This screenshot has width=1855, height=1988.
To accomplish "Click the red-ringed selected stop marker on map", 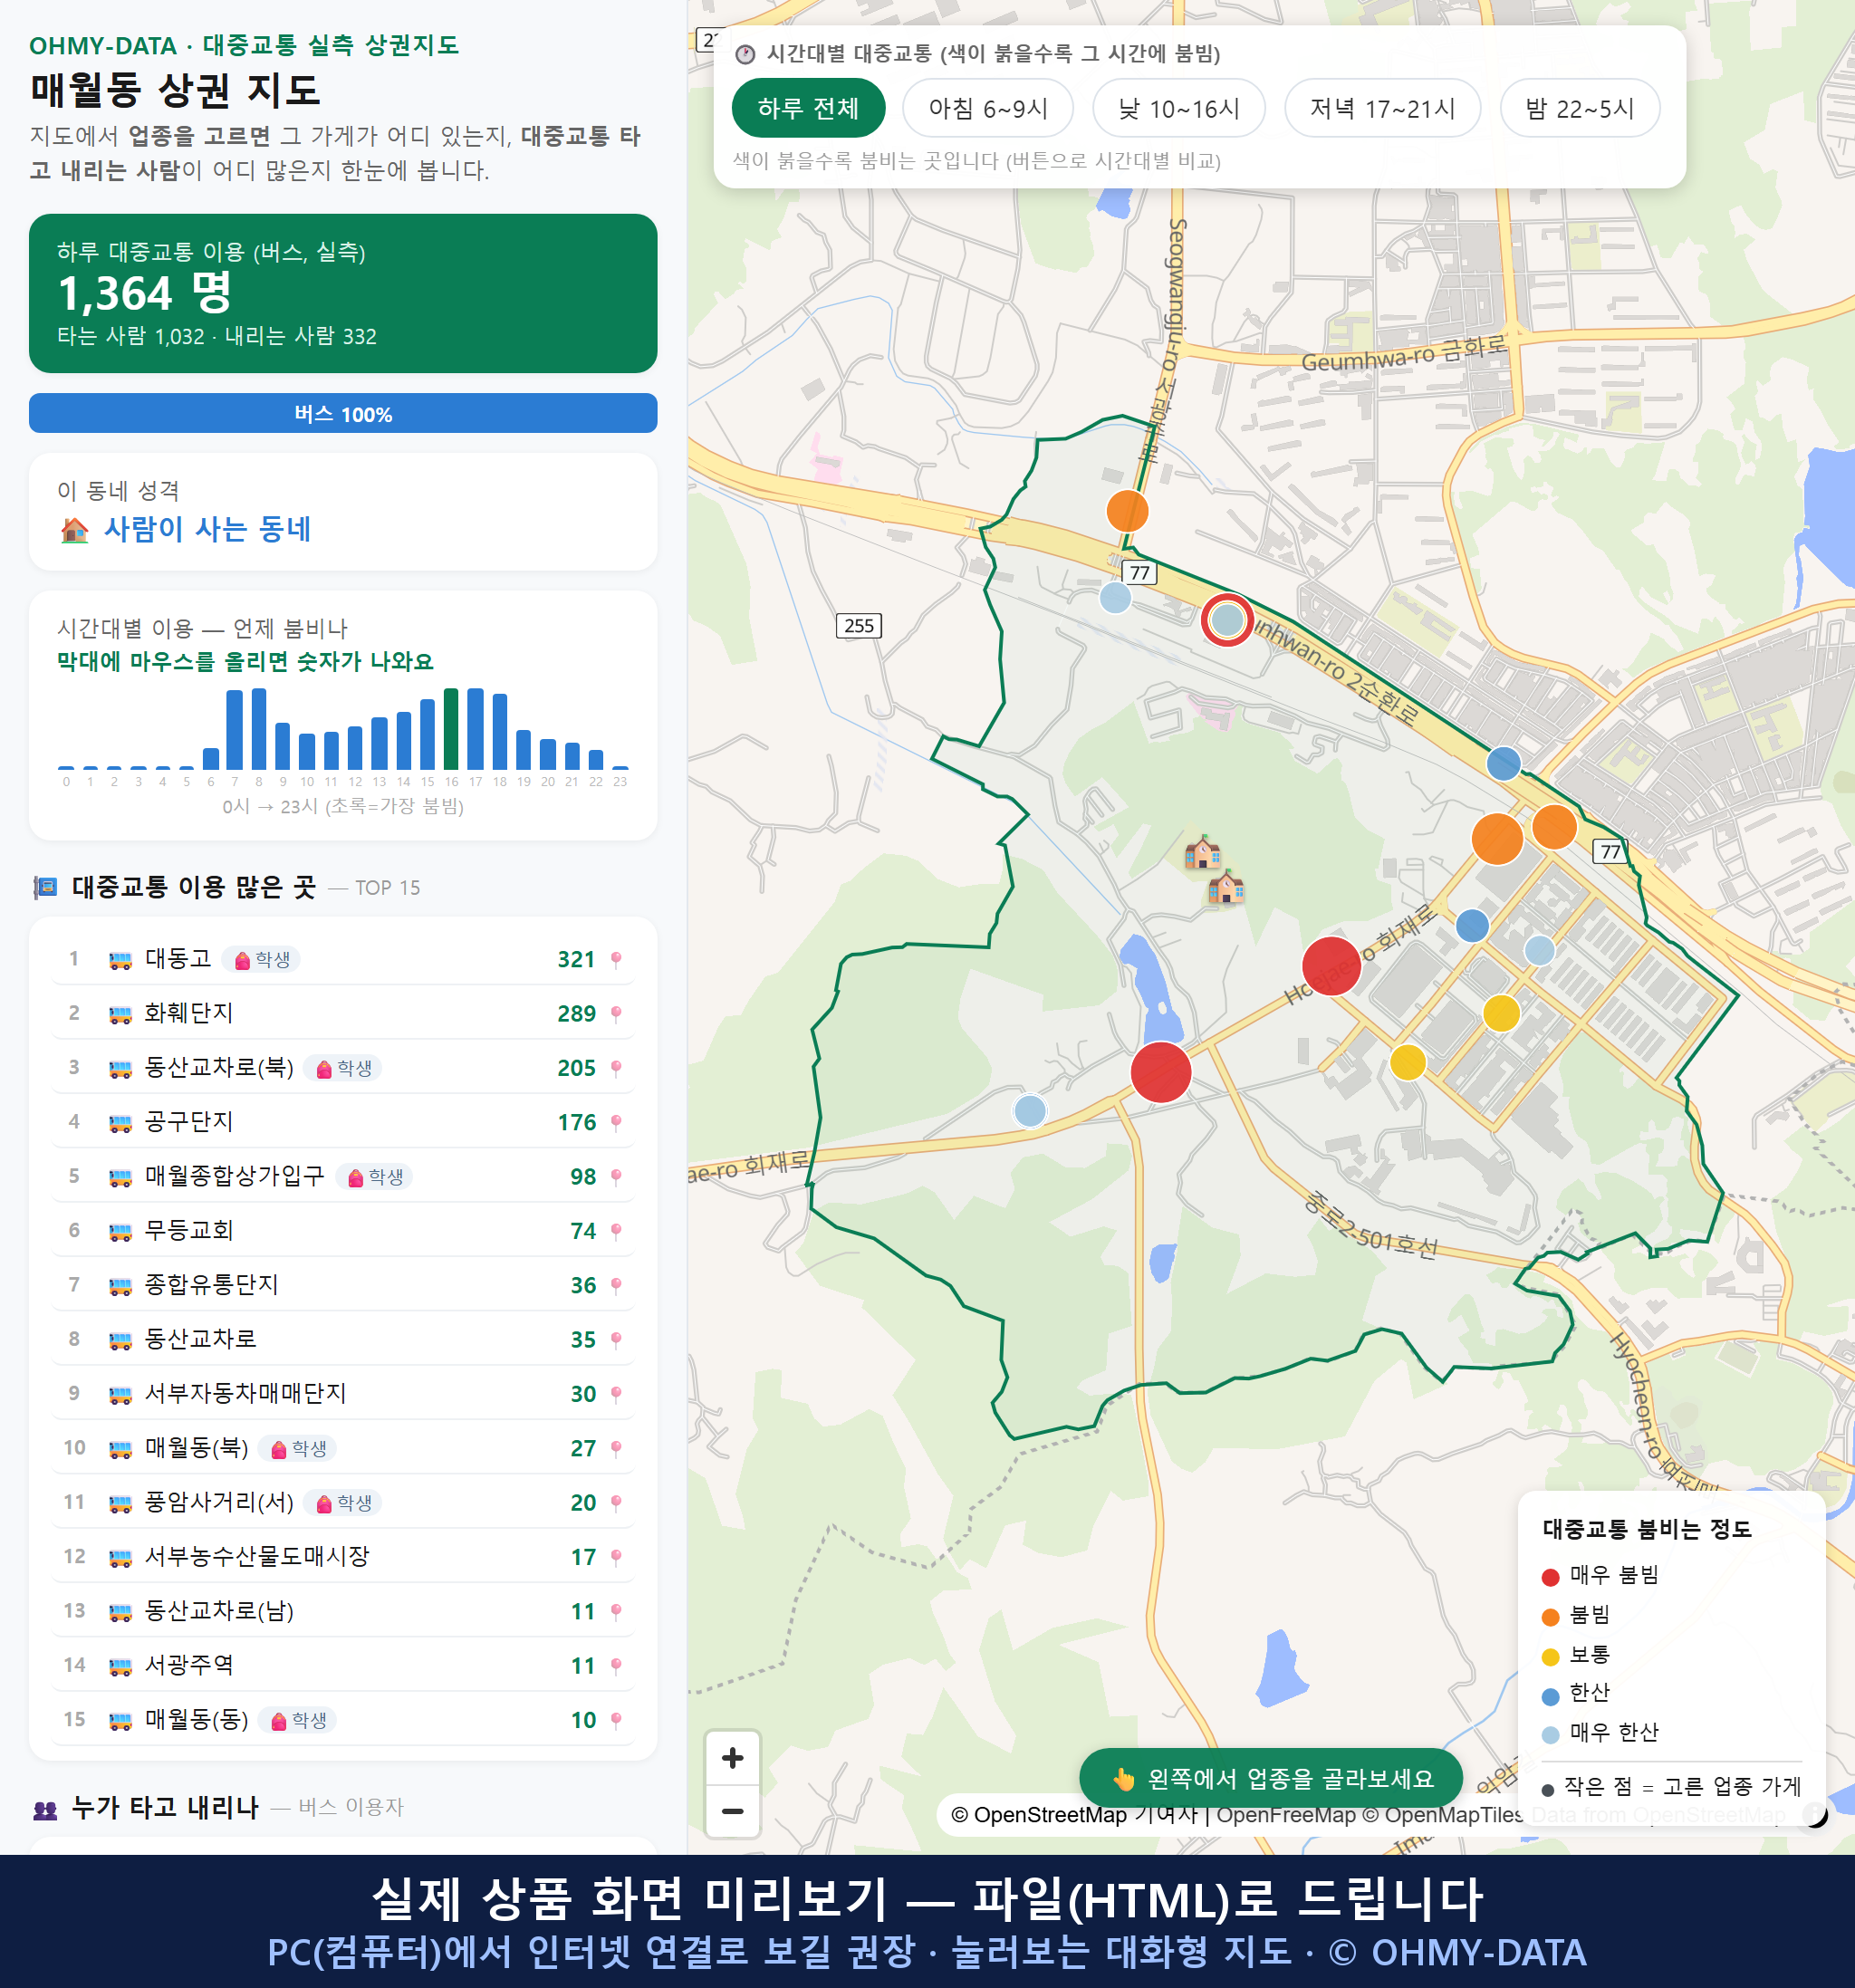I will 1227,620.
